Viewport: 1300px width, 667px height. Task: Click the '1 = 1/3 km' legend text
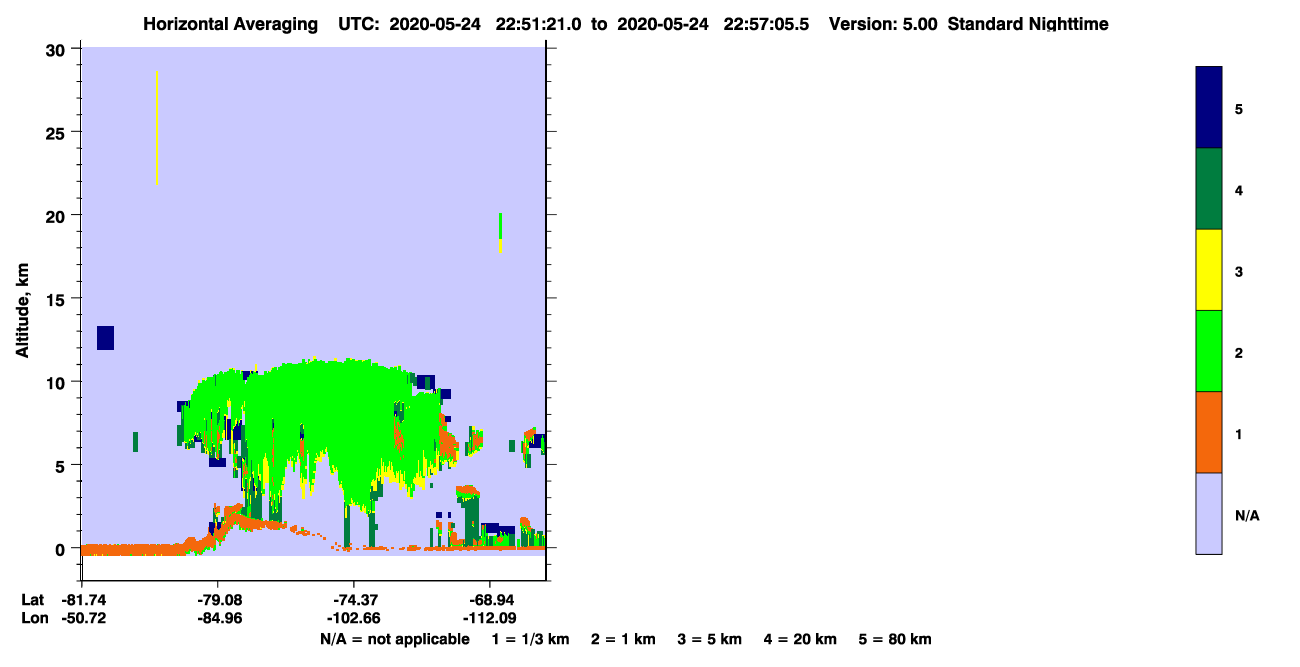(x=530, y=639)
